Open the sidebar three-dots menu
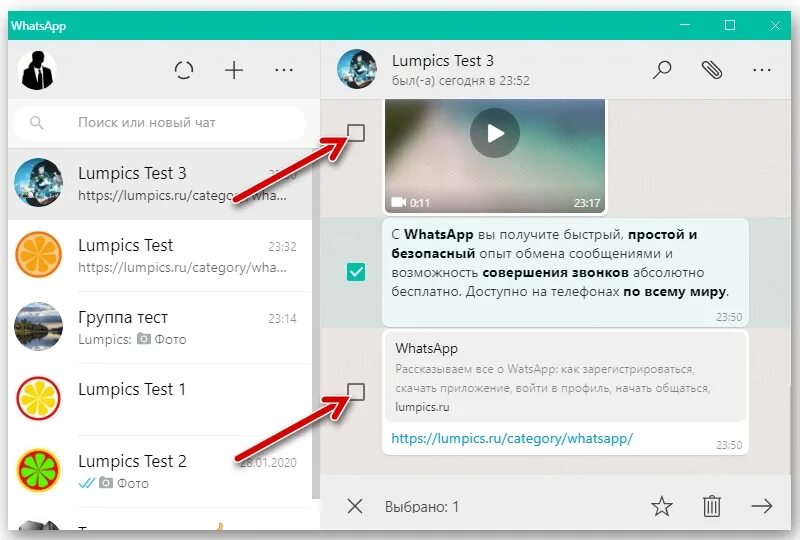This screenshot has width=800, height=540. 284,70
